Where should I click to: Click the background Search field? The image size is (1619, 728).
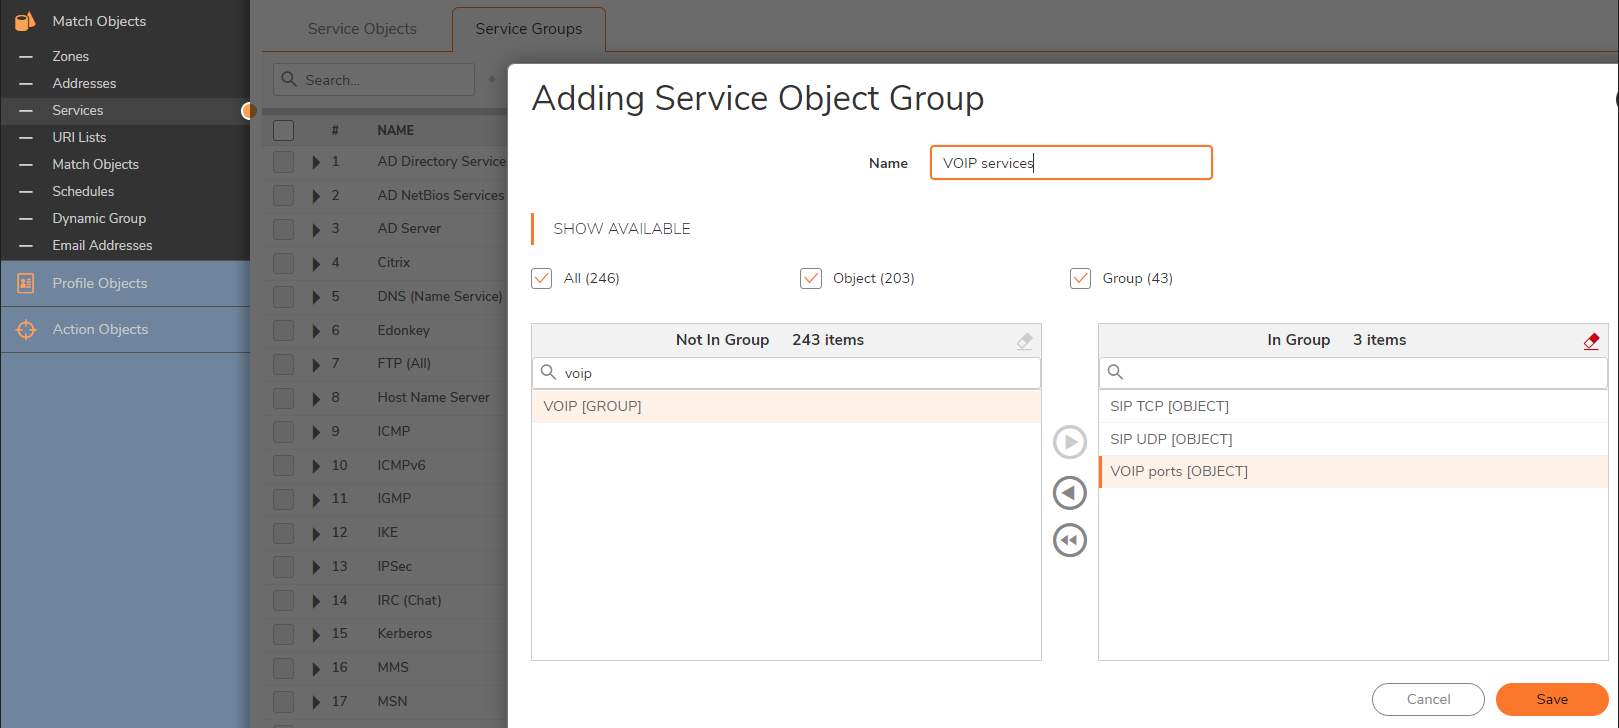[x=374, y=79]
